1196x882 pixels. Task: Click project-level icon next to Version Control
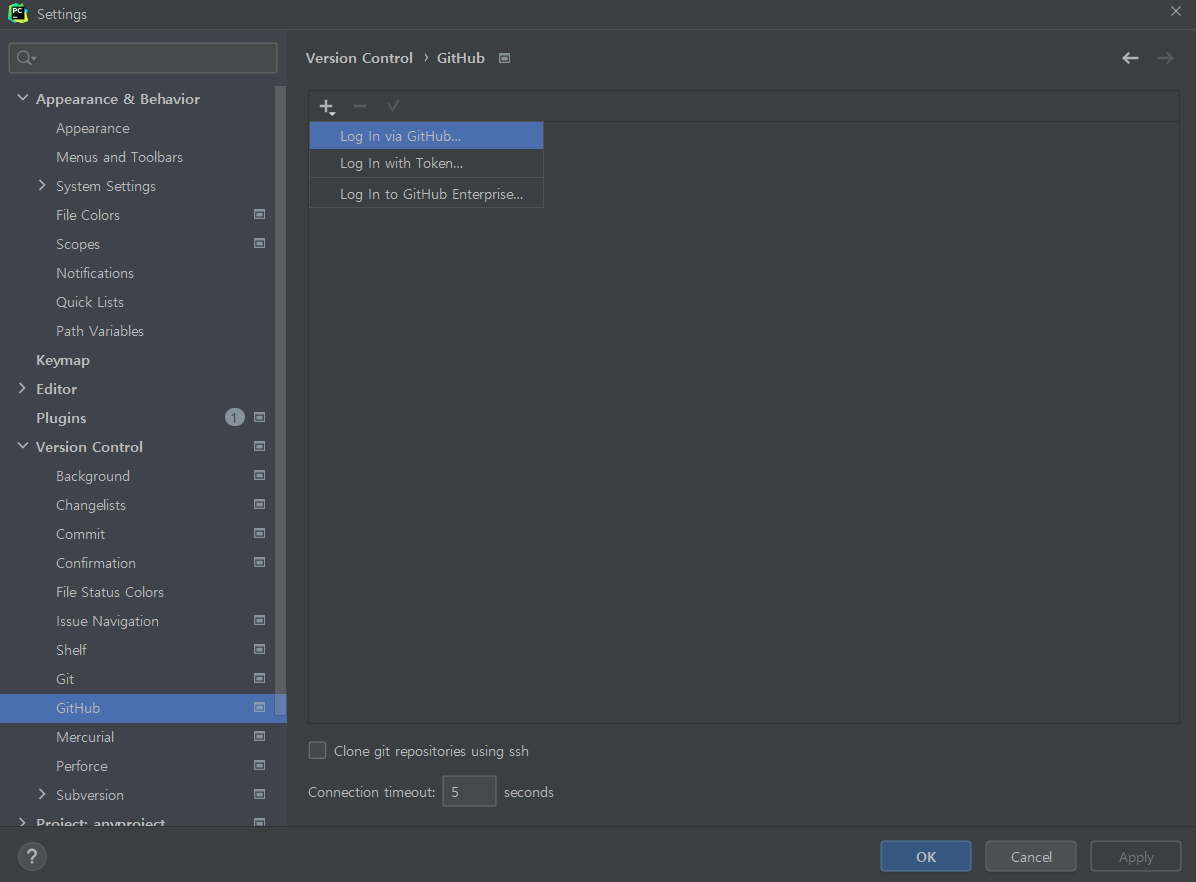coord(259,446)
